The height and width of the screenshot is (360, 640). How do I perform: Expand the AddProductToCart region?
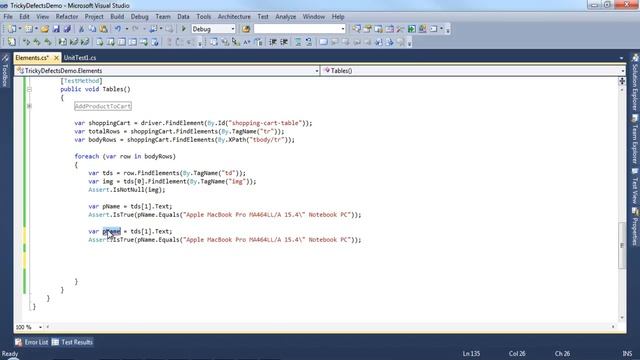click(x=29, y=106)
